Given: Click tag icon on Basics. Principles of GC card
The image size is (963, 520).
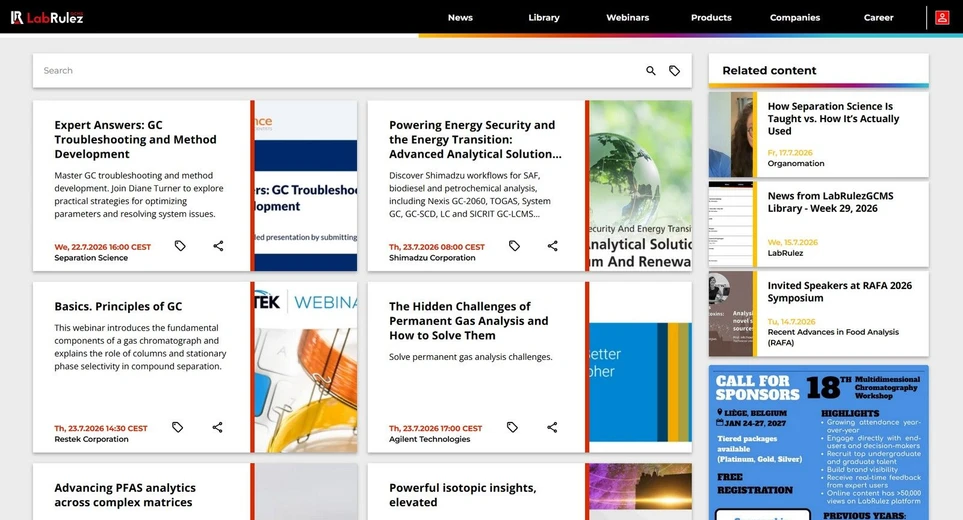Looking at the screenshot, I should [177, 427].
